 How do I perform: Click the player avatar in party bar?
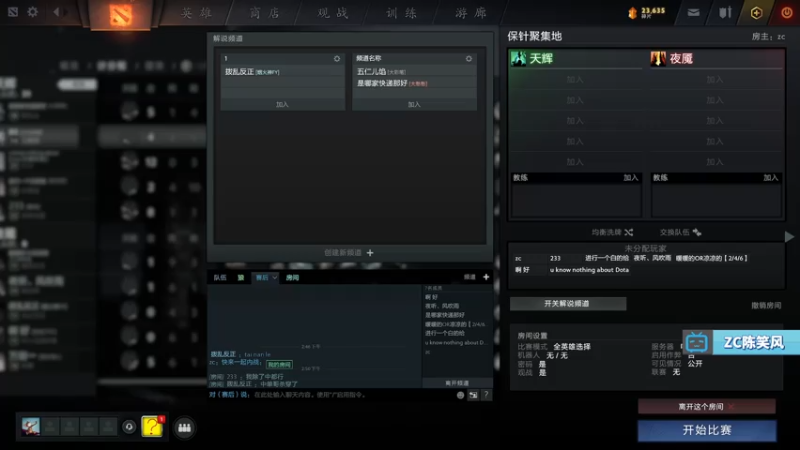[31, 427]
